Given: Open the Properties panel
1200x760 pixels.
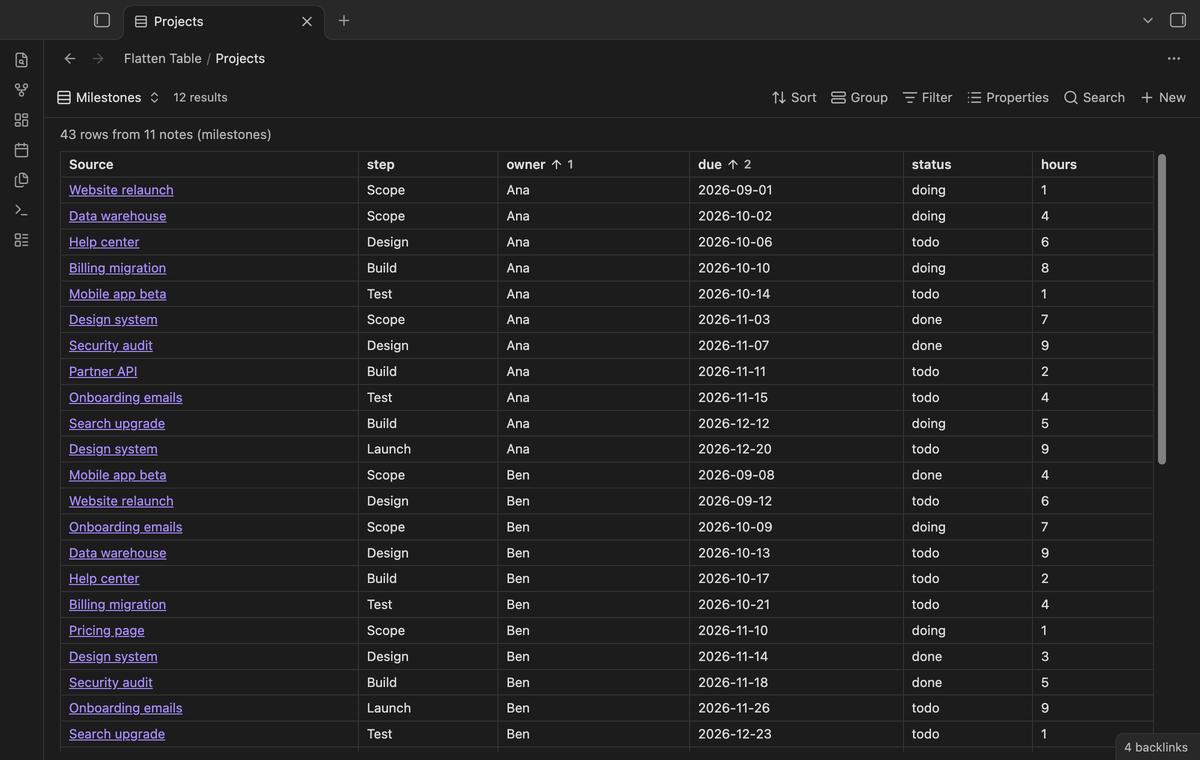Looking at the screenshot, I should (1008, 97).
